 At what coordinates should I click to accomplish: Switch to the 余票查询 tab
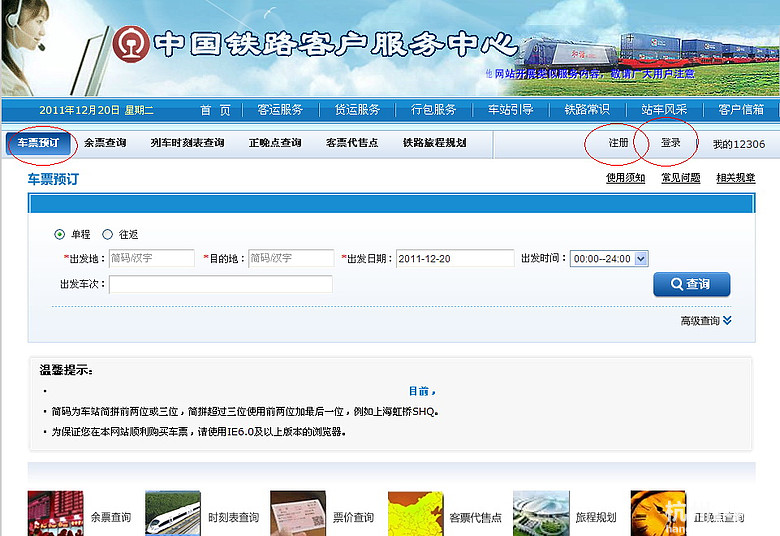105,143
